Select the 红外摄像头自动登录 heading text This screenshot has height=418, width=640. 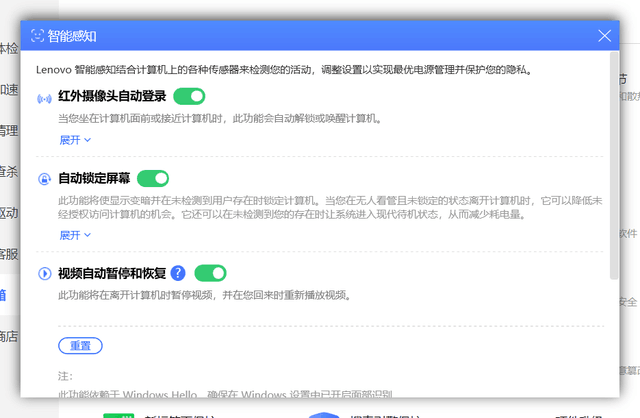point(112,96)
